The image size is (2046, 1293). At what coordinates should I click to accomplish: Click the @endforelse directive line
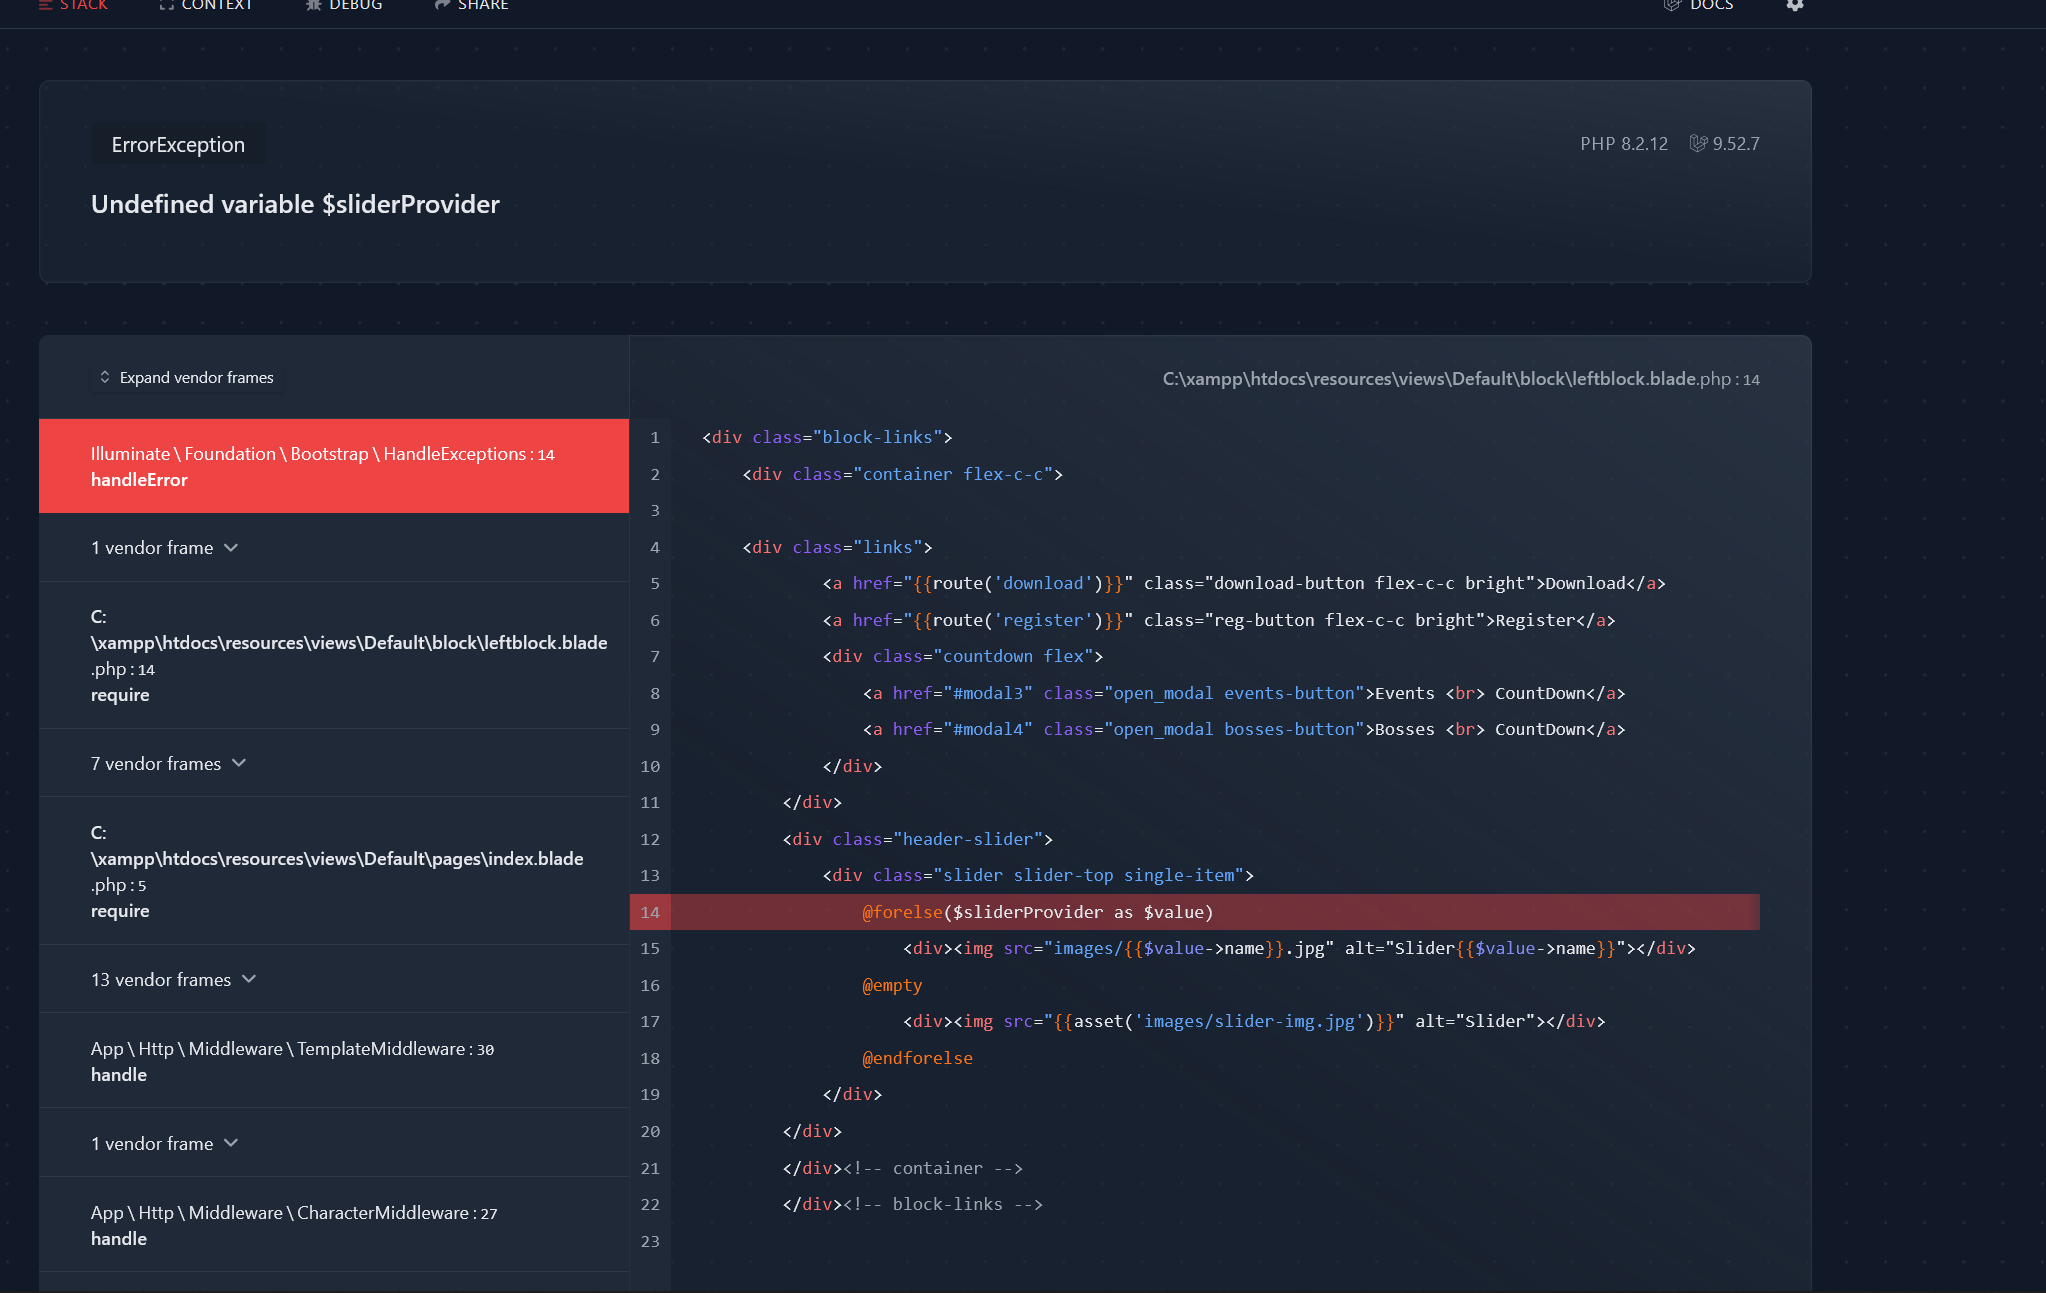tap(917, 1058)
